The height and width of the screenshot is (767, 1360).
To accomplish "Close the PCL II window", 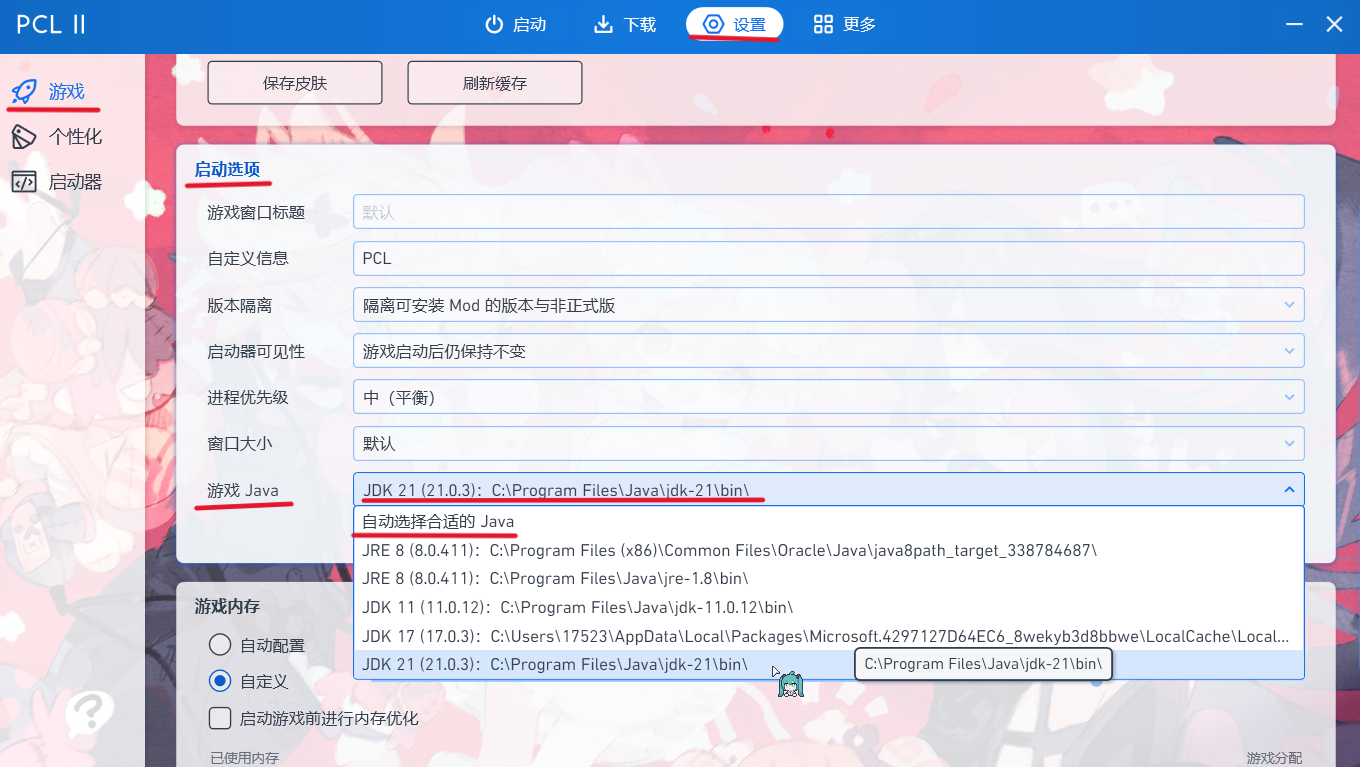I will click(1334, 25).
